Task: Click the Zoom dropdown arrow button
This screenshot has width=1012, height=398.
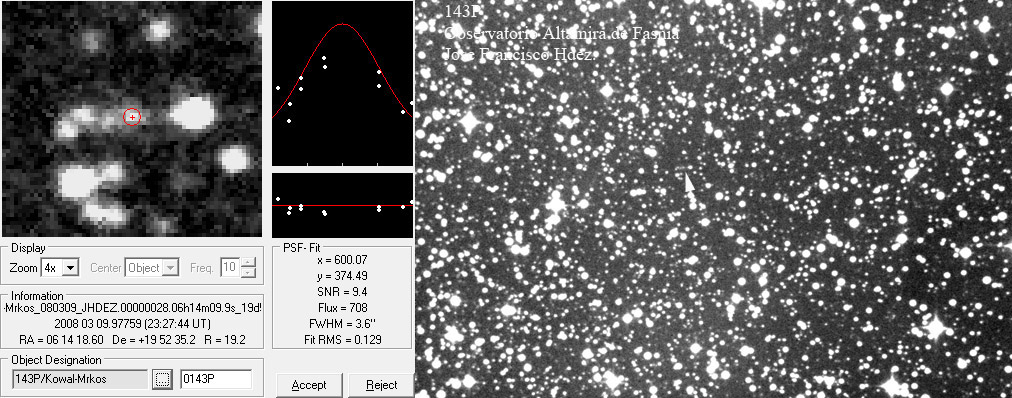Action: click(72, 267)
